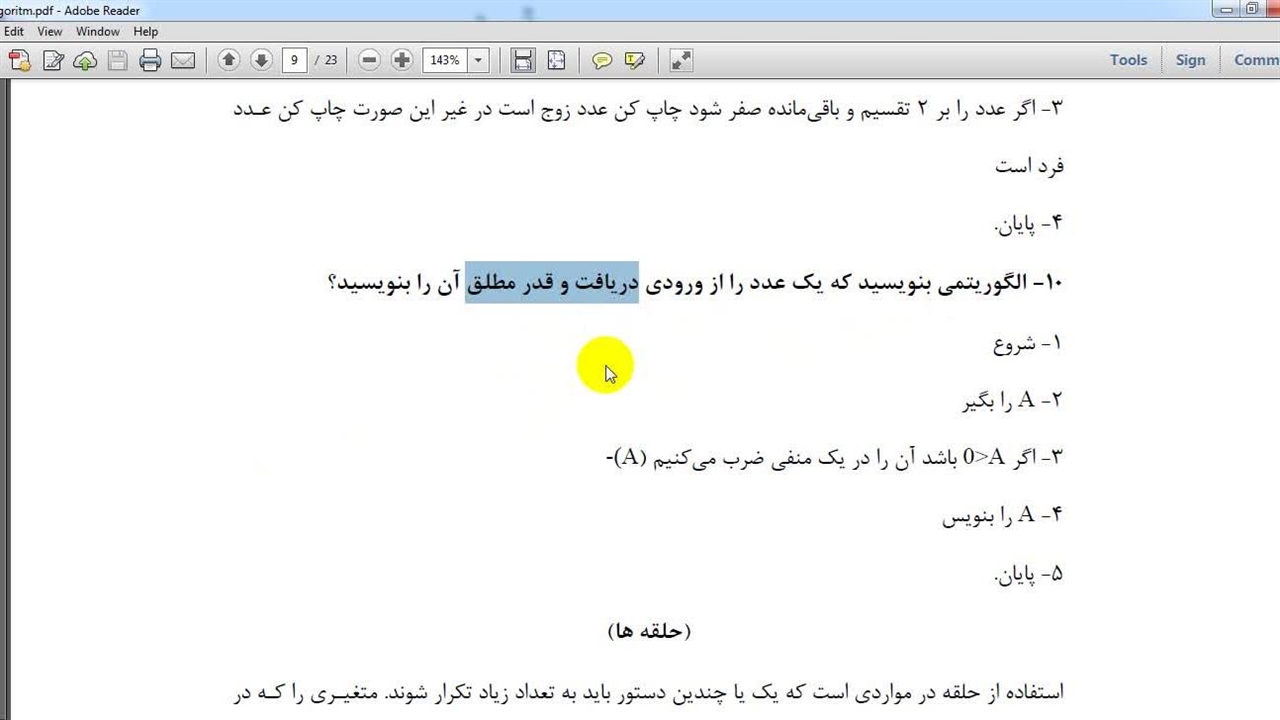Click the print file icon
Viewport: 1280px width, 720px height.
[150, 61]
